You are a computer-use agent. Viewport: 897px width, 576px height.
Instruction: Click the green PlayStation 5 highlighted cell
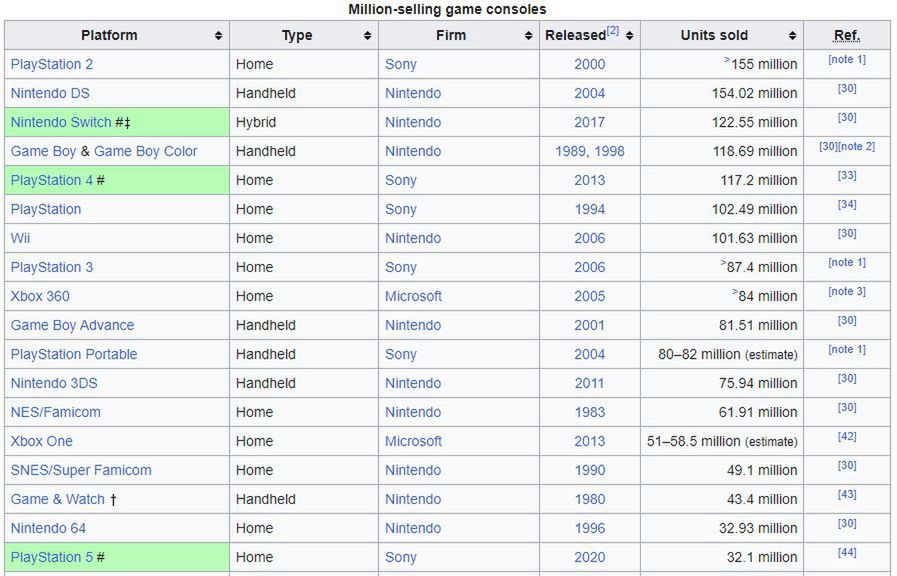[x=117, y=557]
